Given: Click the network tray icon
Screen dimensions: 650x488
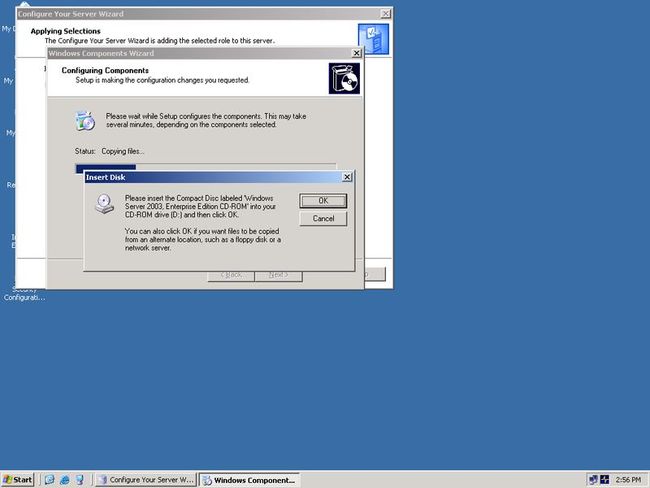Looking at the screenshot, I should coord(593,480).
